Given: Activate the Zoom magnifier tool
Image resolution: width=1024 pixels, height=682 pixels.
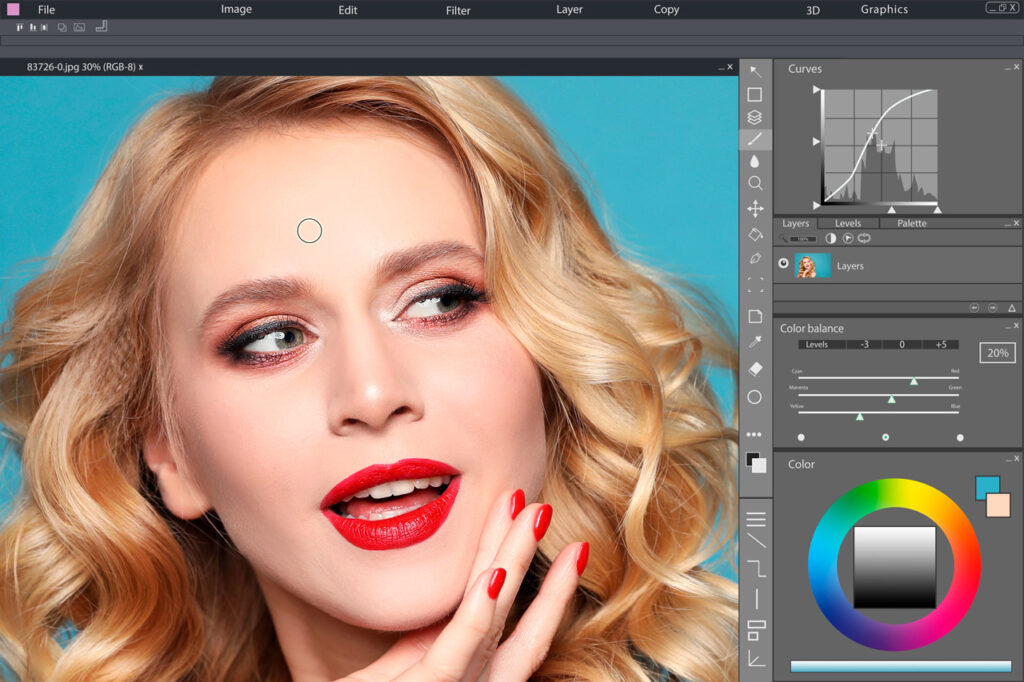Looking at the screenshot, I should (x=755, y=183).
